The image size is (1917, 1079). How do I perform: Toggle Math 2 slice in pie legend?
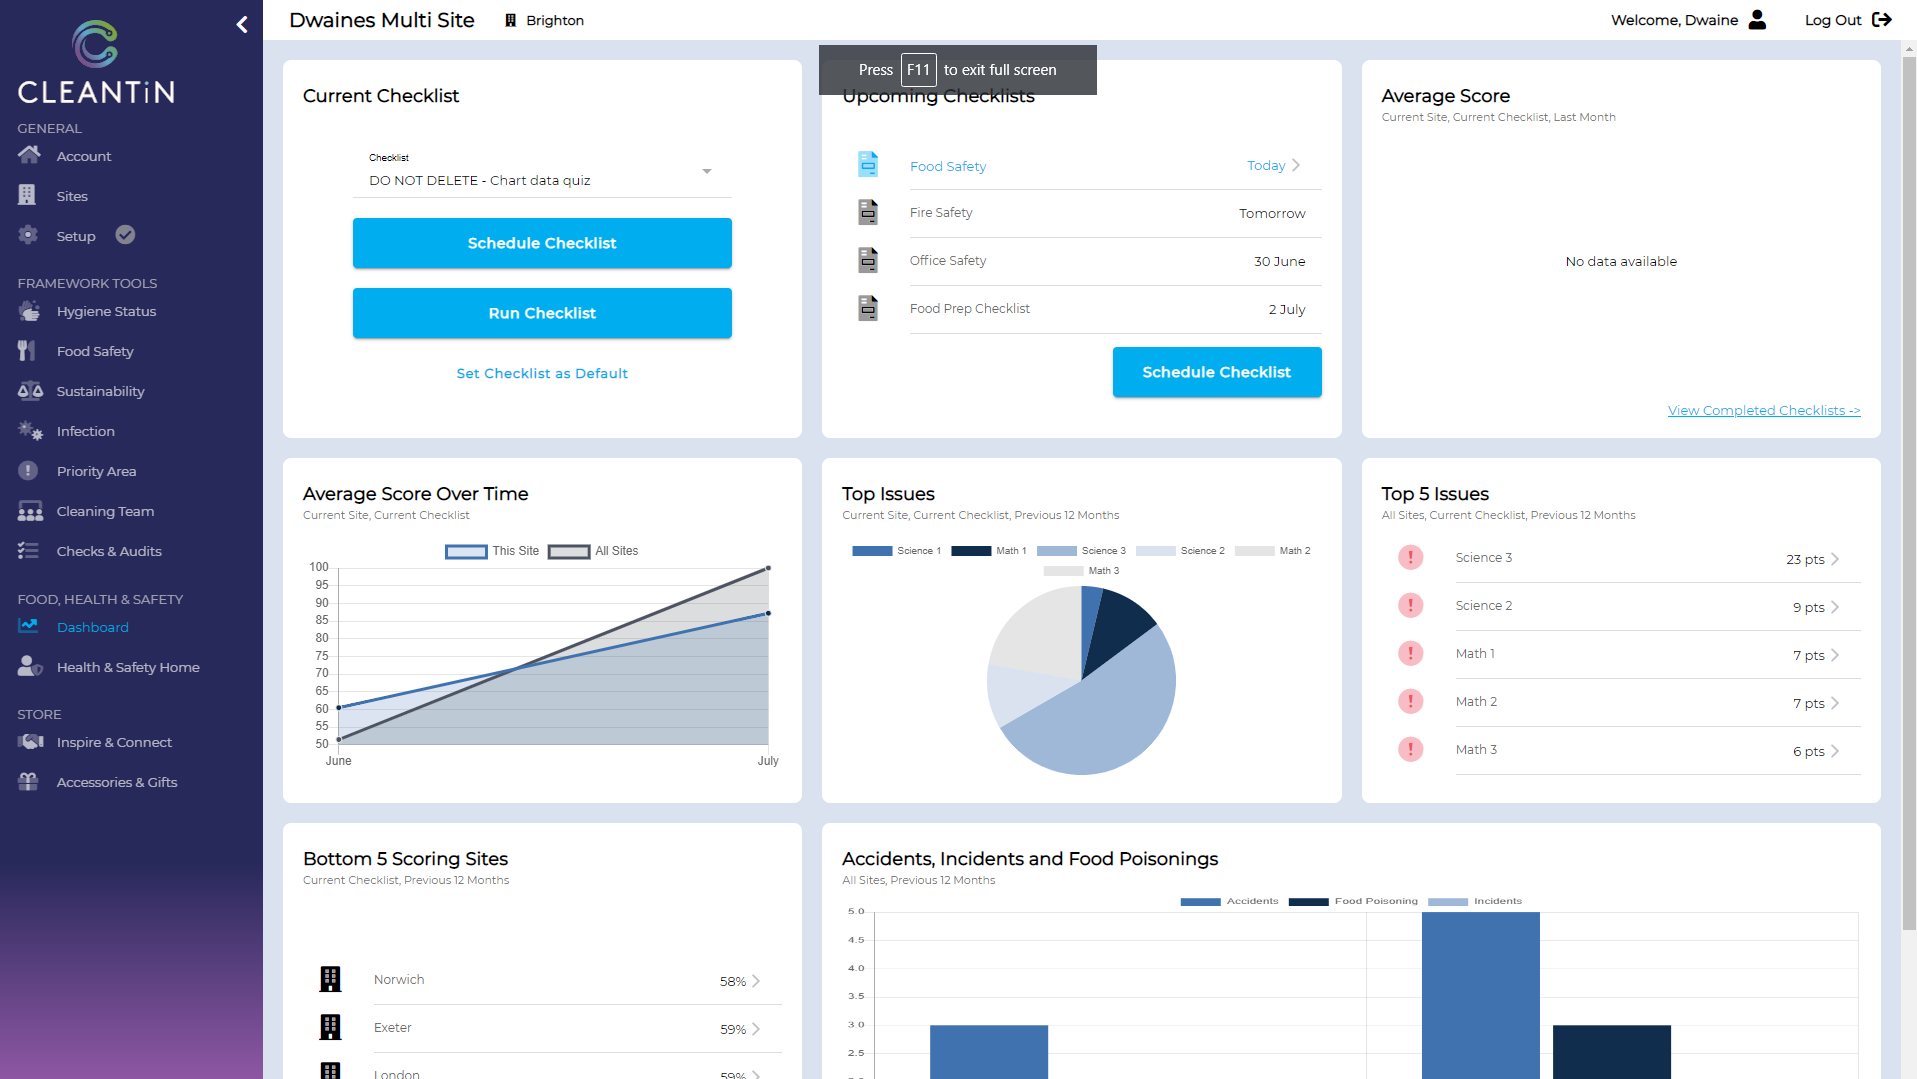tap(1272, 551)
